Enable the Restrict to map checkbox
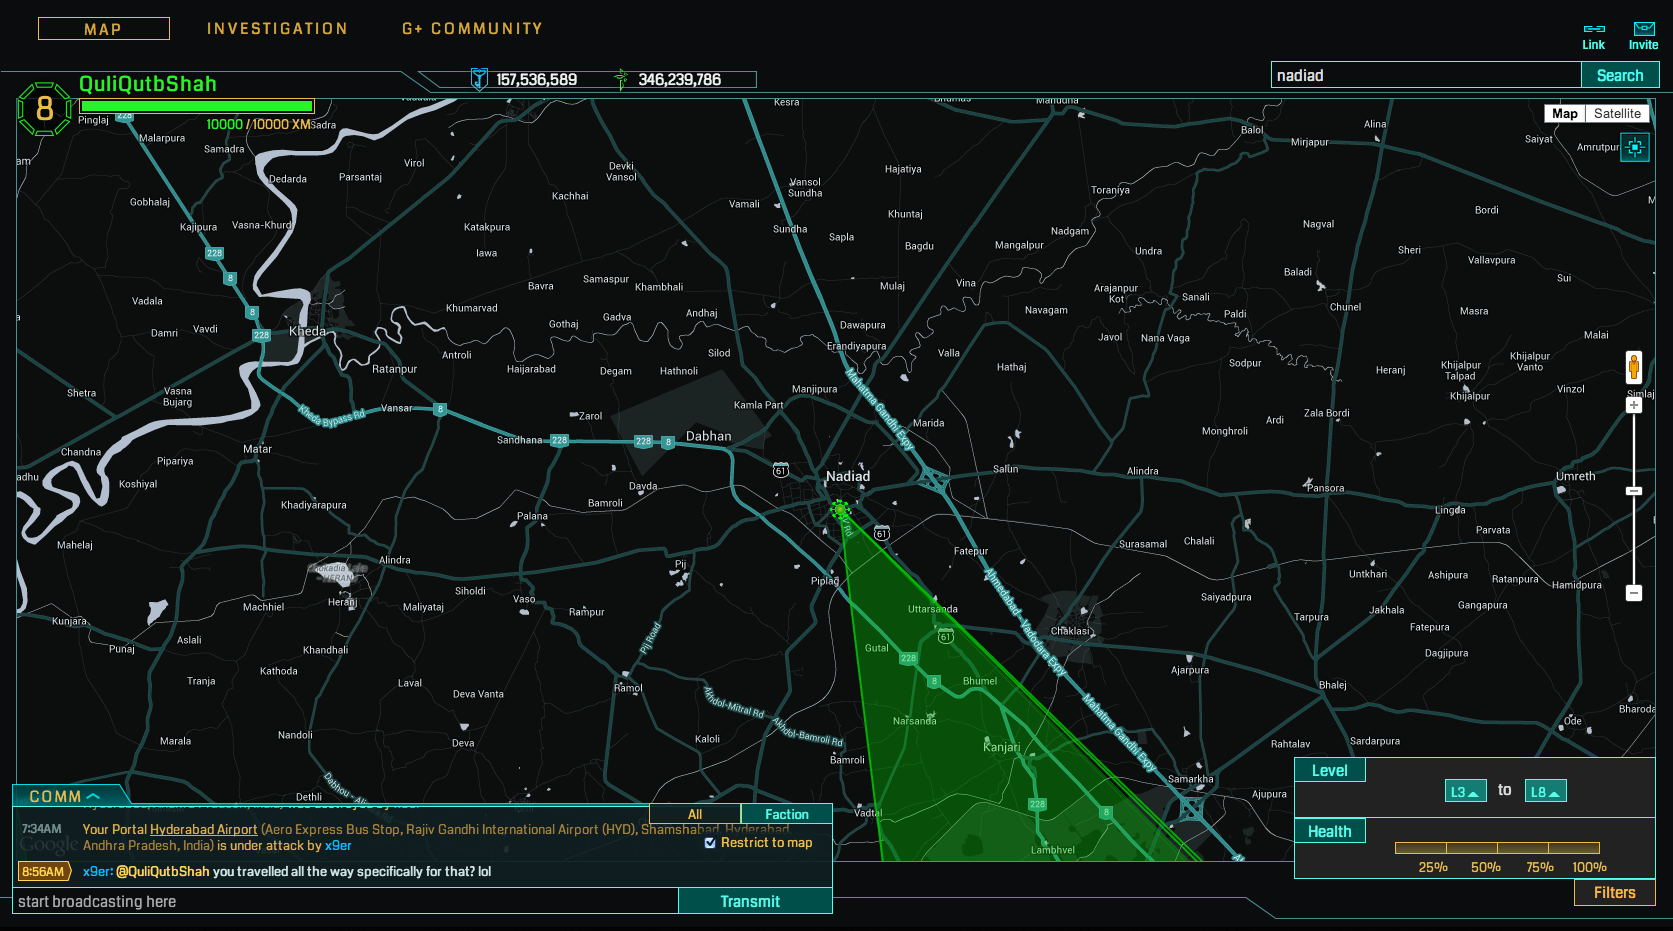 (710, 843)
